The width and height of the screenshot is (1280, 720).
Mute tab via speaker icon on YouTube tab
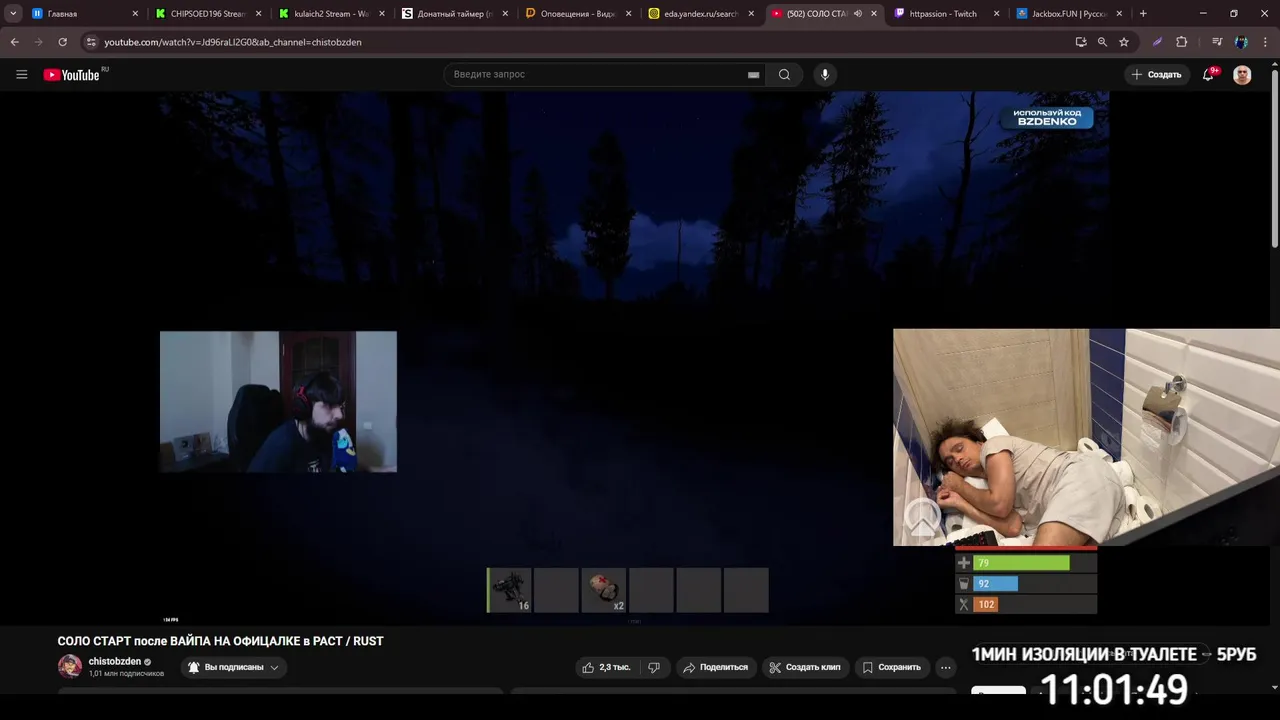(x=857, y=14)
